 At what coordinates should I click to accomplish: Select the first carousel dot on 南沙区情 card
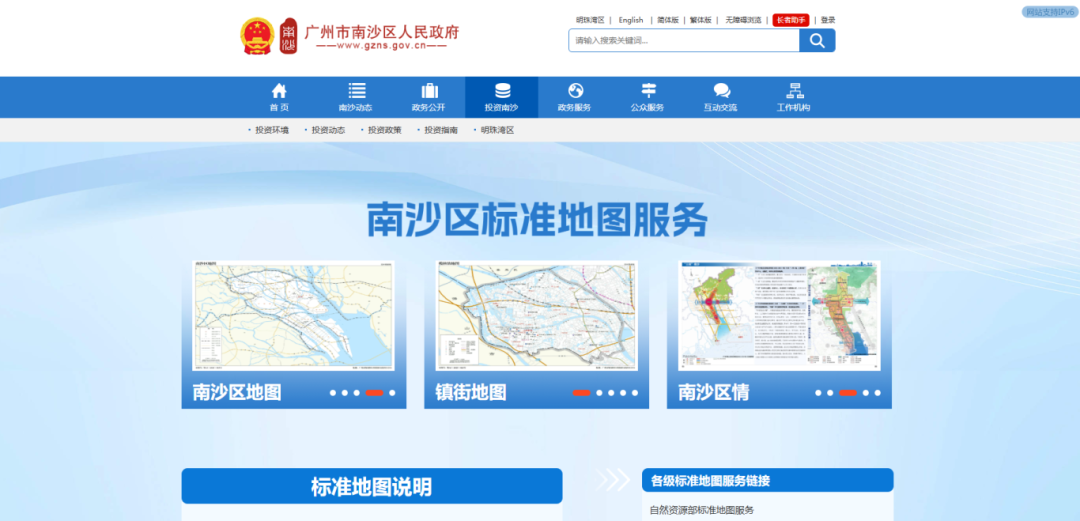coord(818,393)
